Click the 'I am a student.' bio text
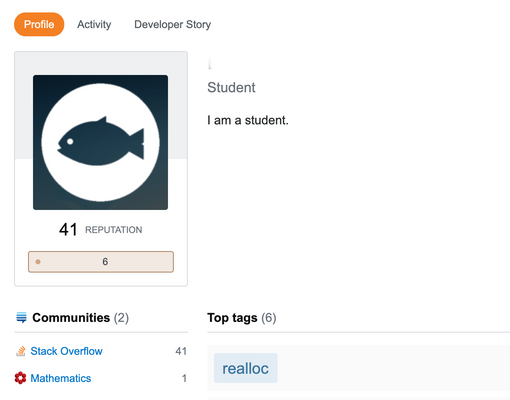Viewport: 510px width, 400px height. coord(248,120)
